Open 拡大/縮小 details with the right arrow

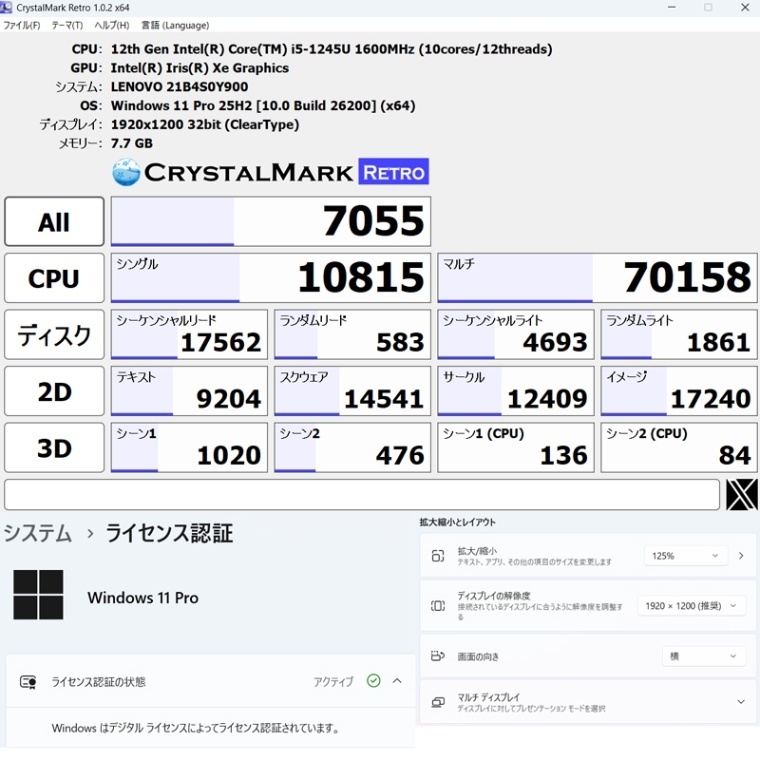pyautogui.click(x=741, y=555)
